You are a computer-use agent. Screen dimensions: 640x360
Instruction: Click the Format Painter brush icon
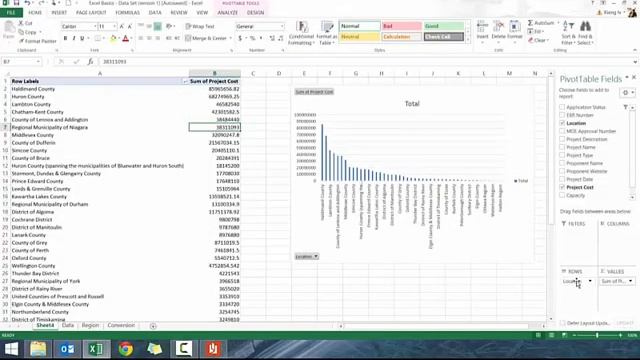(x=21, y=41)
